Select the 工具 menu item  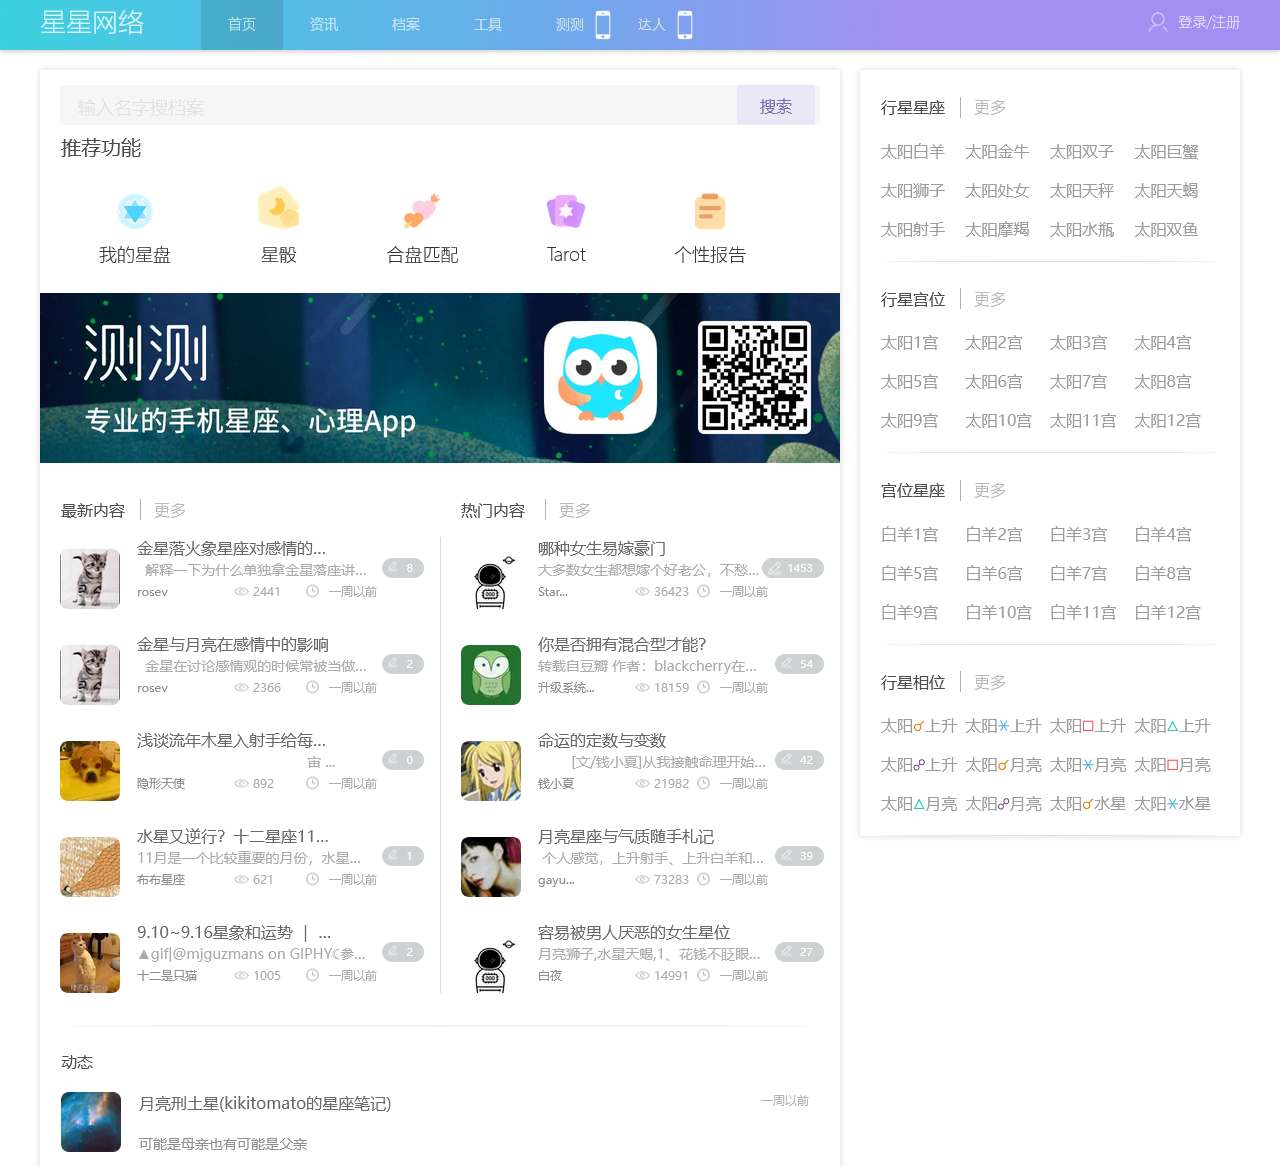pyautogui.click(x=488, y=25)
